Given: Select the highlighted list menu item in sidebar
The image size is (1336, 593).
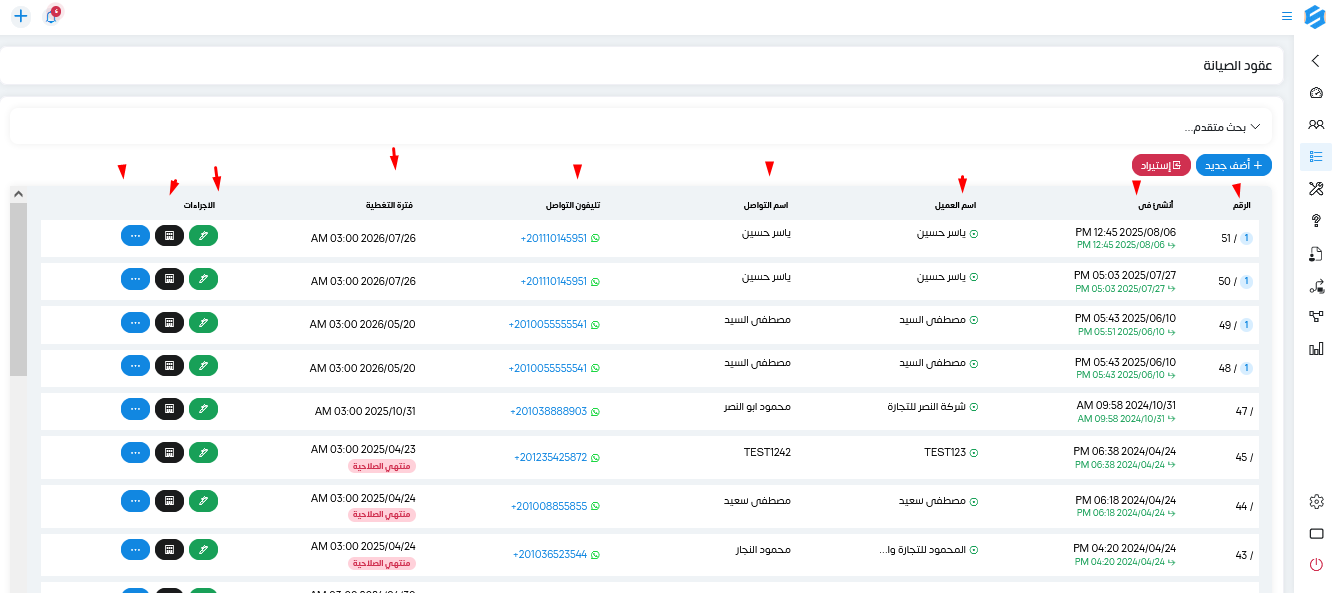Looking at the screenshot, I should pos(1316,157).
